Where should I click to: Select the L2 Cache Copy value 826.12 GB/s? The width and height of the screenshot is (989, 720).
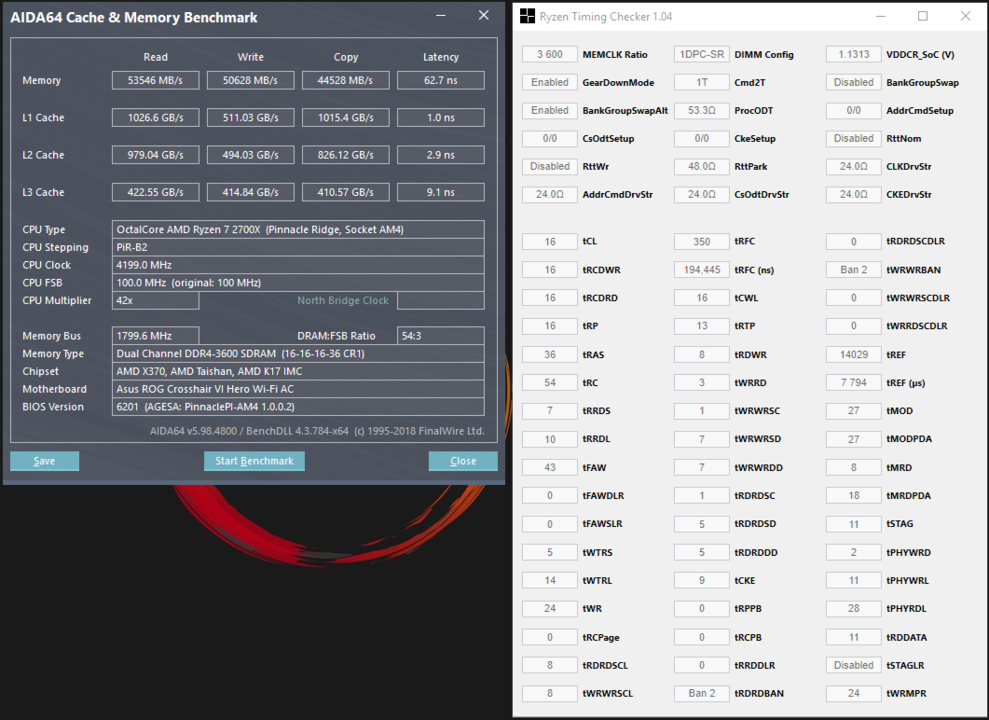point(346,154)
